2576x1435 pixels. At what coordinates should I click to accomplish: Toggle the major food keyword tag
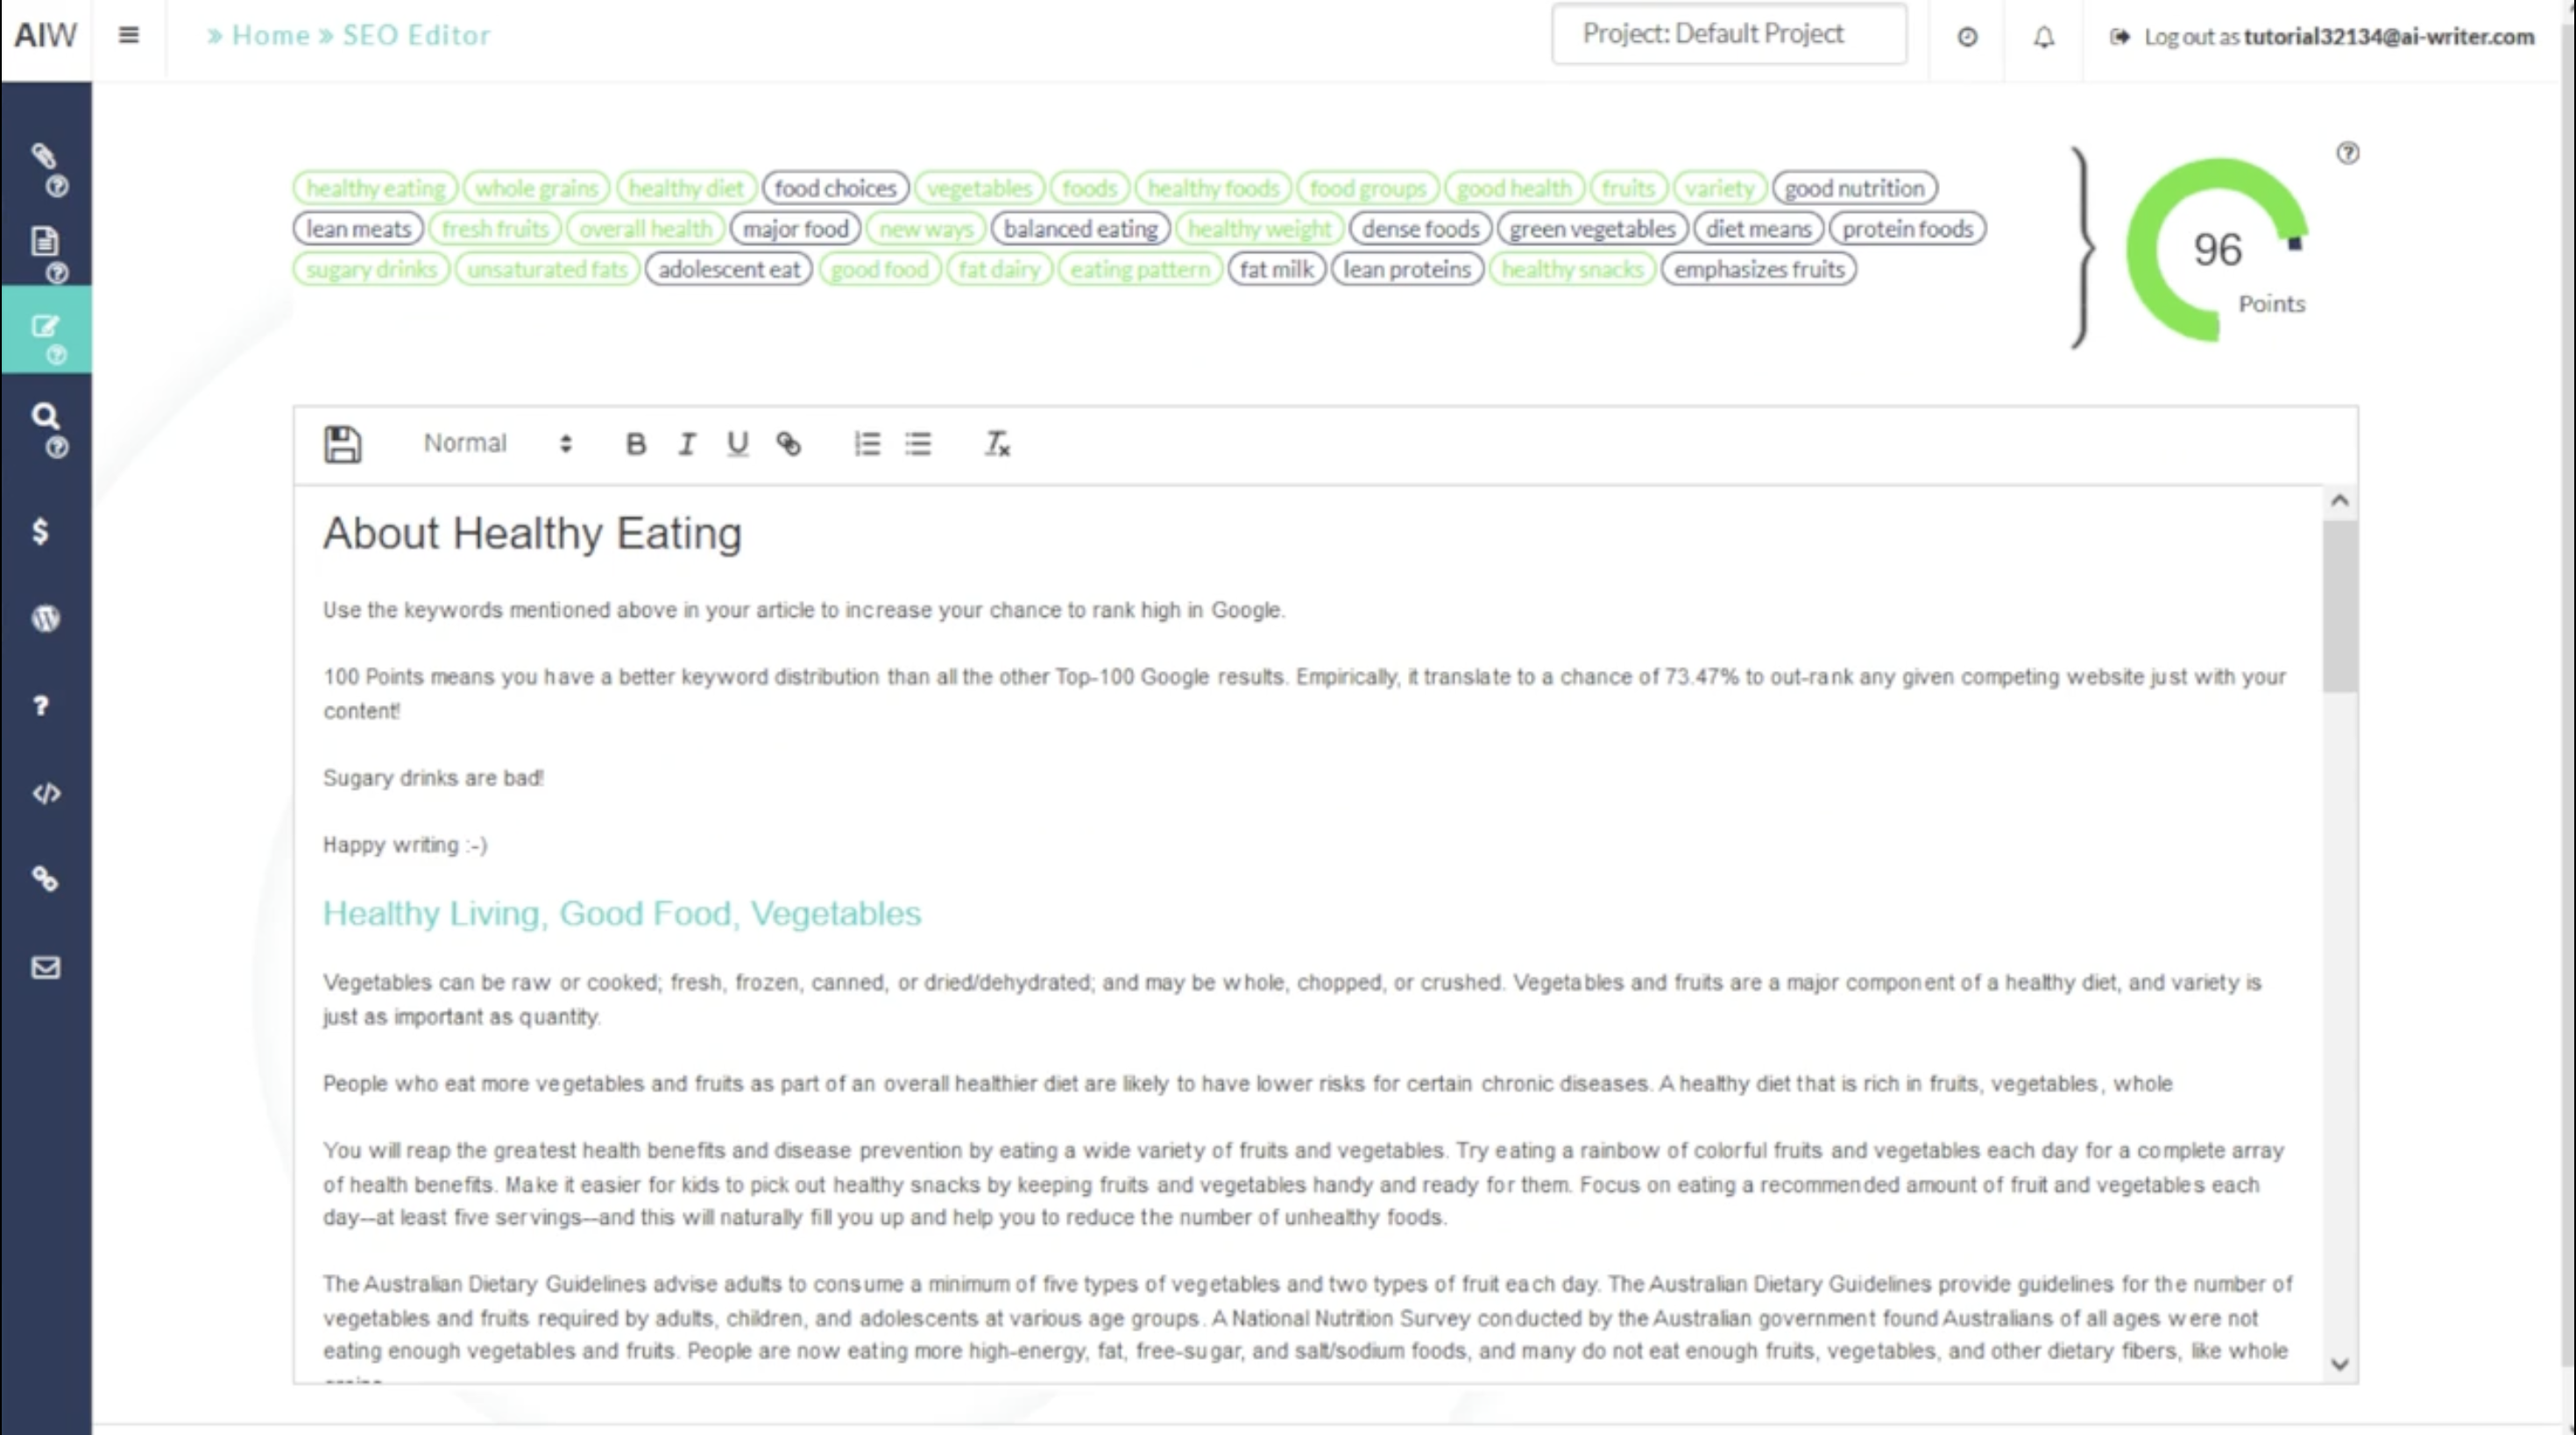(795, 226)
